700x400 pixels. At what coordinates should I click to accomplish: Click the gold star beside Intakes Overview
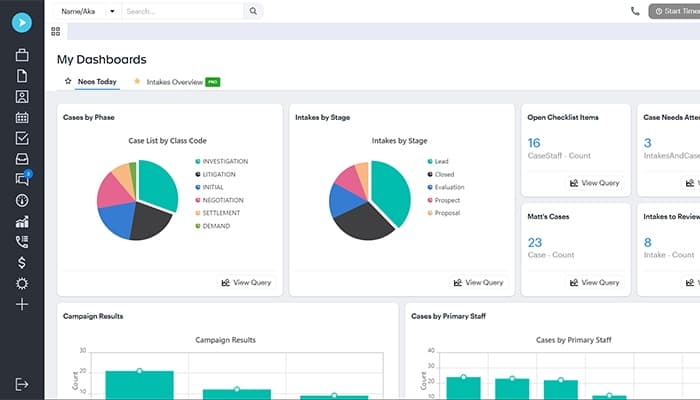[x=137, y=81]
